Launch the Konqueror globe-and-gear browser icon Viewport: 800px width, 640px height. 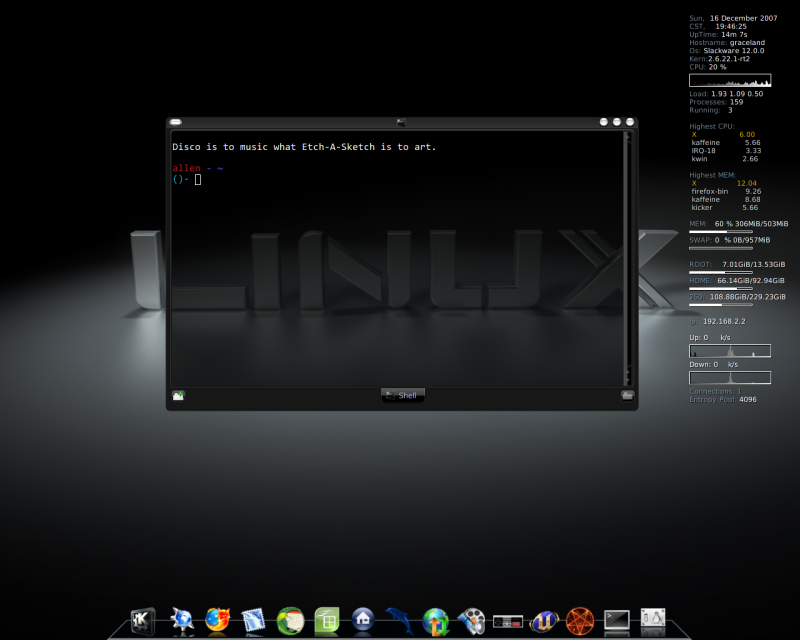[182, 621]
